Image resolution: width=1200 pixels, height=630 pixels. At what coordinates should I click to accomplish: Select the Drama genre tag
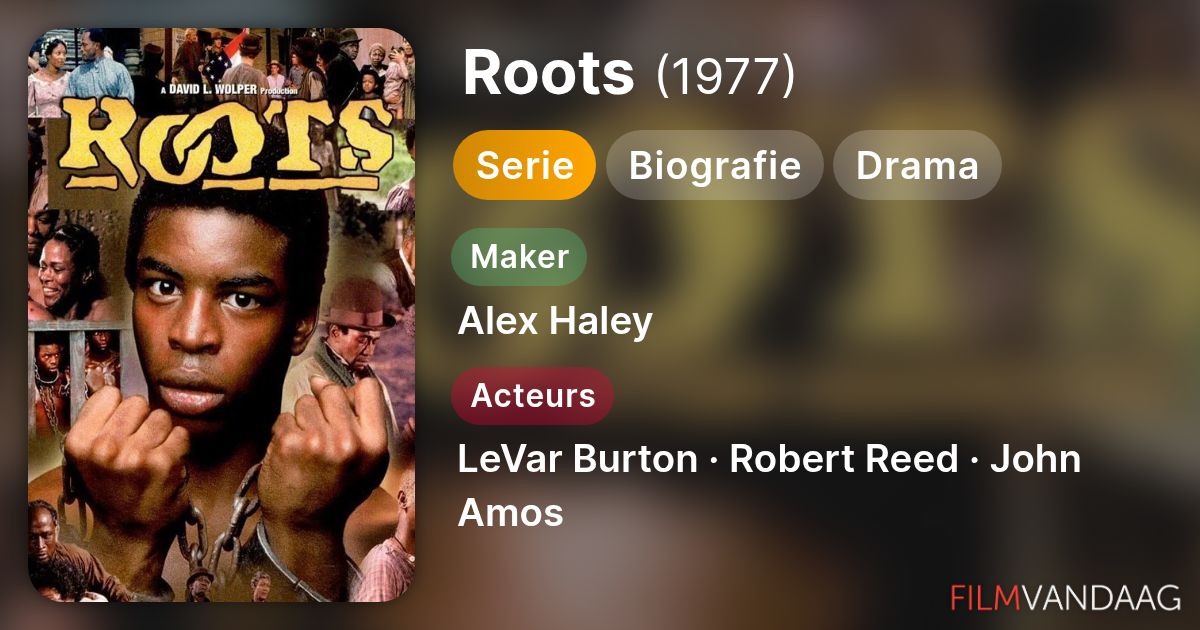917,165
